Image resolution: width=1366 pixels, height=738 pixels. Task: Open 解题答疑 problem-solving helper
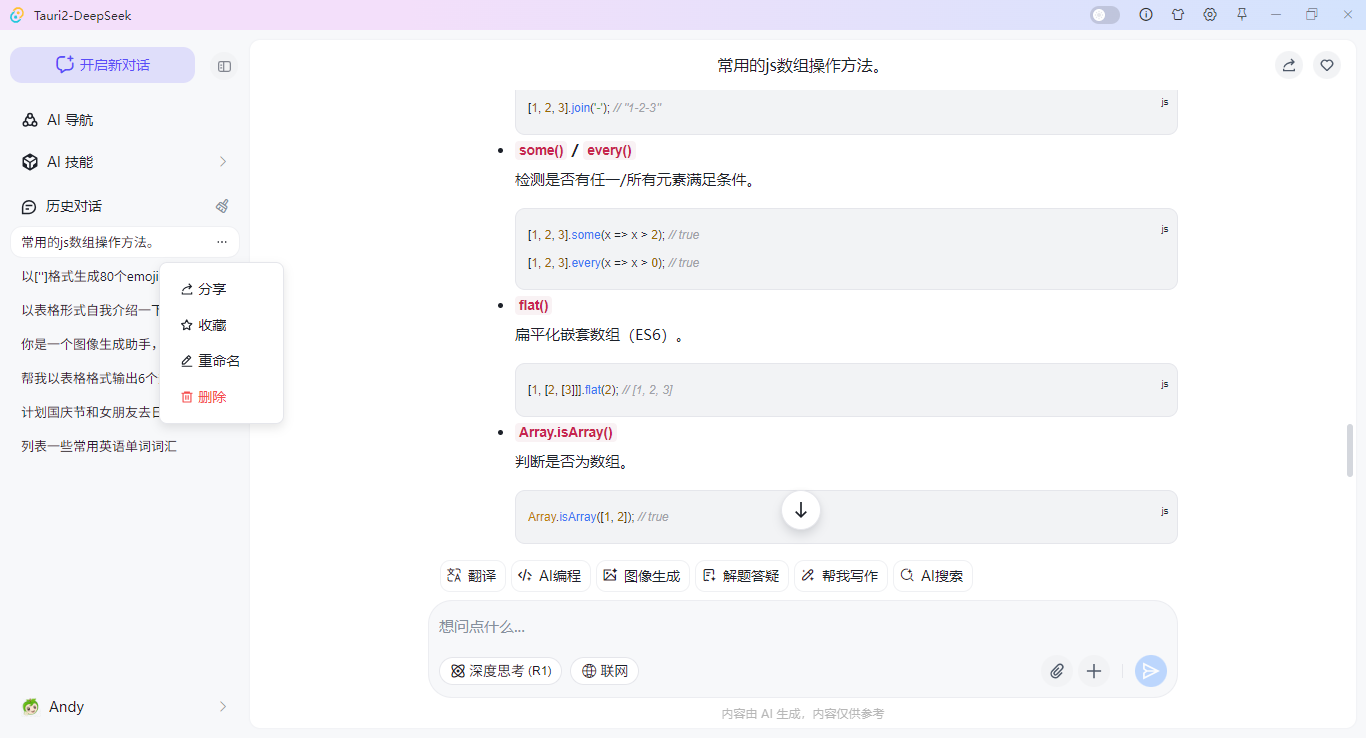[x=741, y=575]
